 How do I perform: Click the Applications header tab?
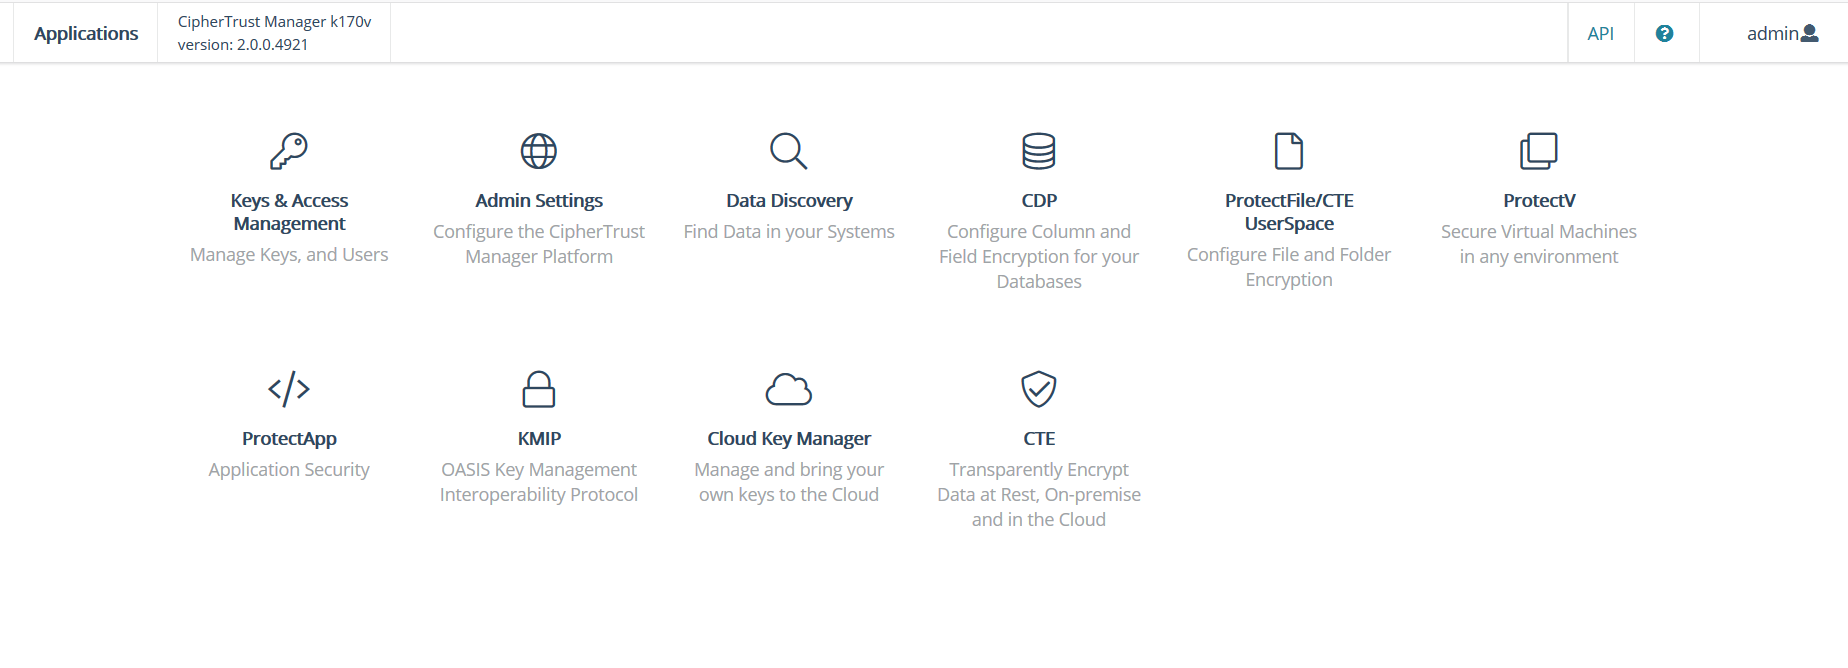pos(86,33)
